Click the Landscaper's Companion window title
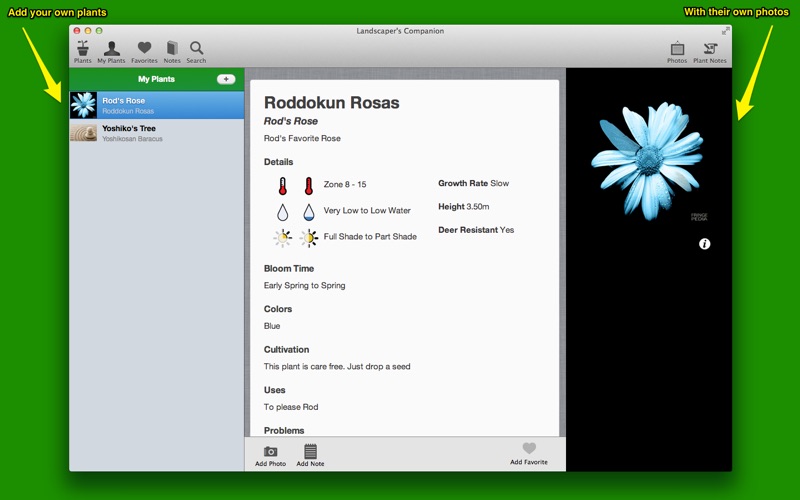This screenshot has height=500, width=800. tap(400, 31)
